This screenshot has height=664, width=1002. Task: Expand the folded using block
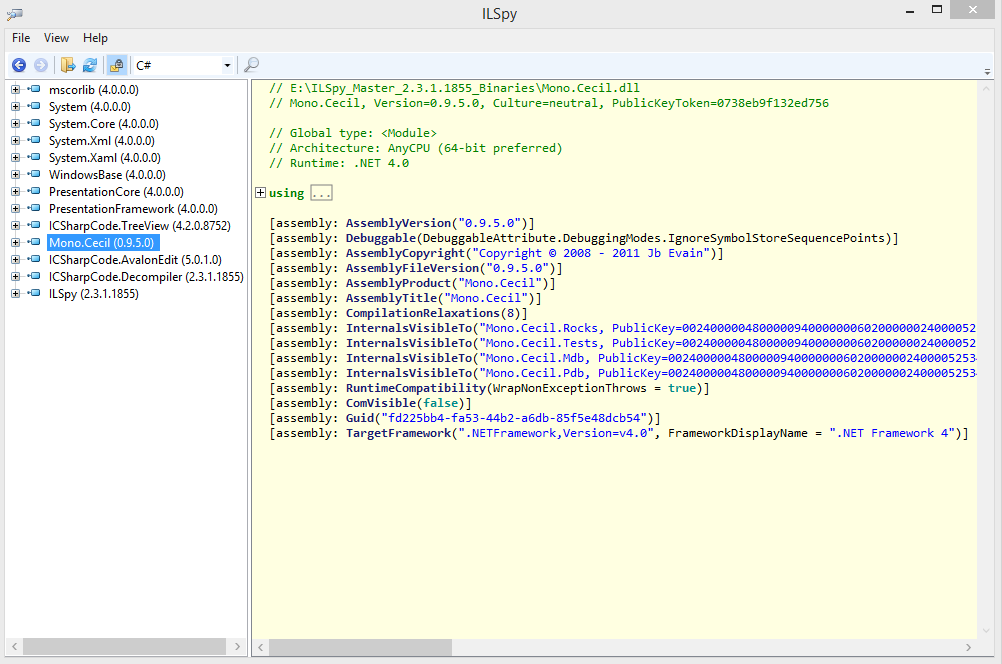260,192
